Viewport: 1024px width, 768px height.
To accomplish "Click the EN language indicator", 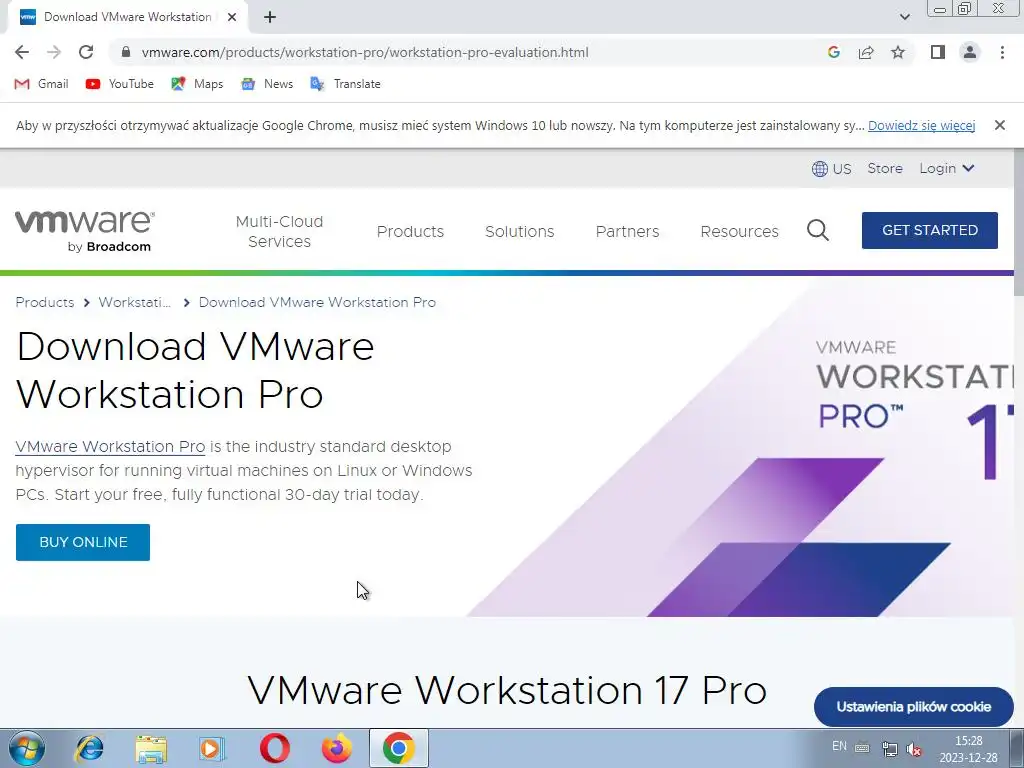I will [839, 746].
